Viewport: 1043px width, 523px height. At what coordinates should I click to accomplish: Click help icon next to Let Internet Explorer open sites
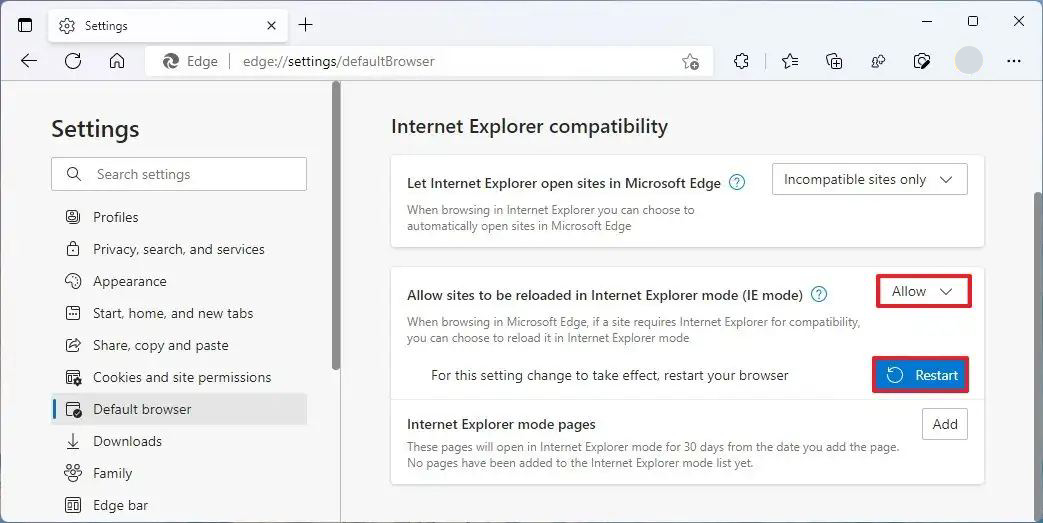point(737,182)
